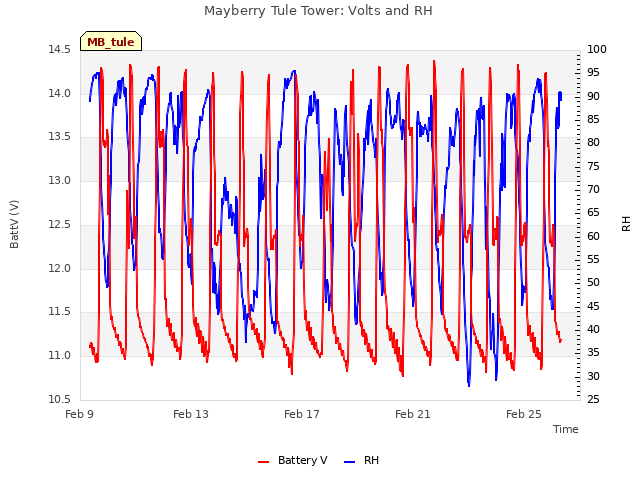Screen dimensions: 640x480
Task: Click the 95 value on RH axis
Action: click(593, 73)
